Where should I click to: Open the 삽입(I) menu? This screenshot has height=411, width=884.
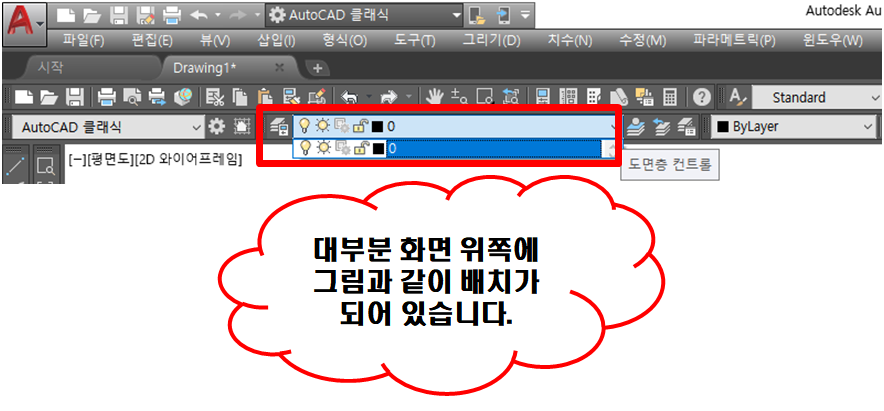276,41
